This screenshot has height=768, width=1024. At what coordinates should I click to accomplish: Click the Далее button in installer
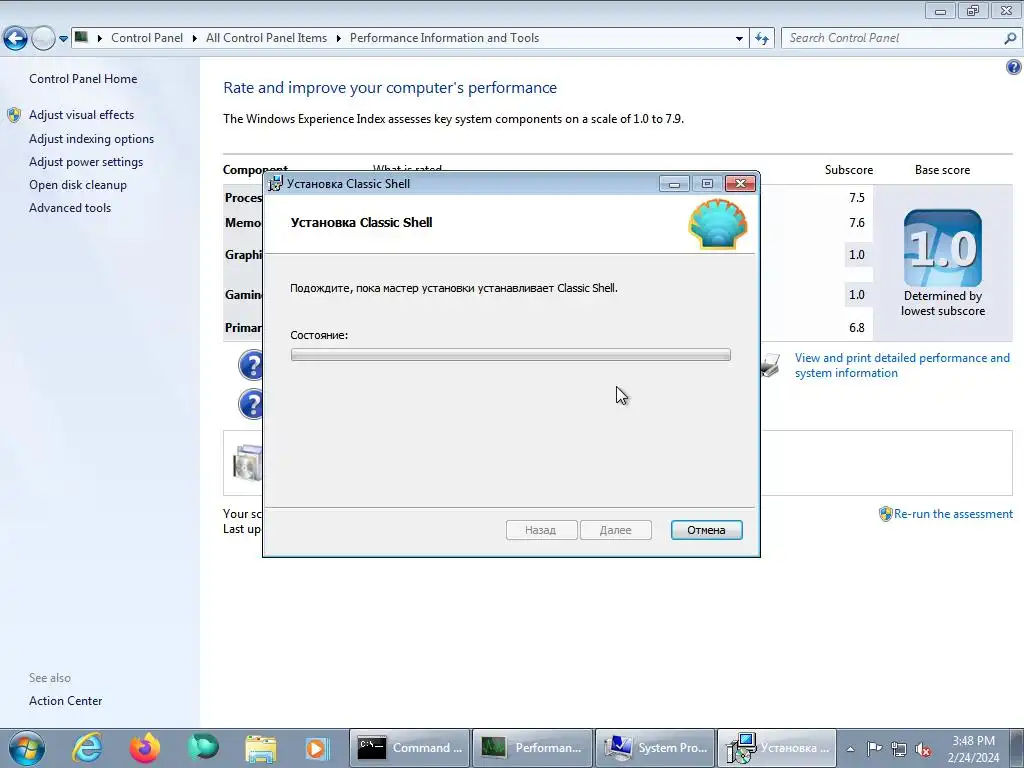tap(615, 530)
